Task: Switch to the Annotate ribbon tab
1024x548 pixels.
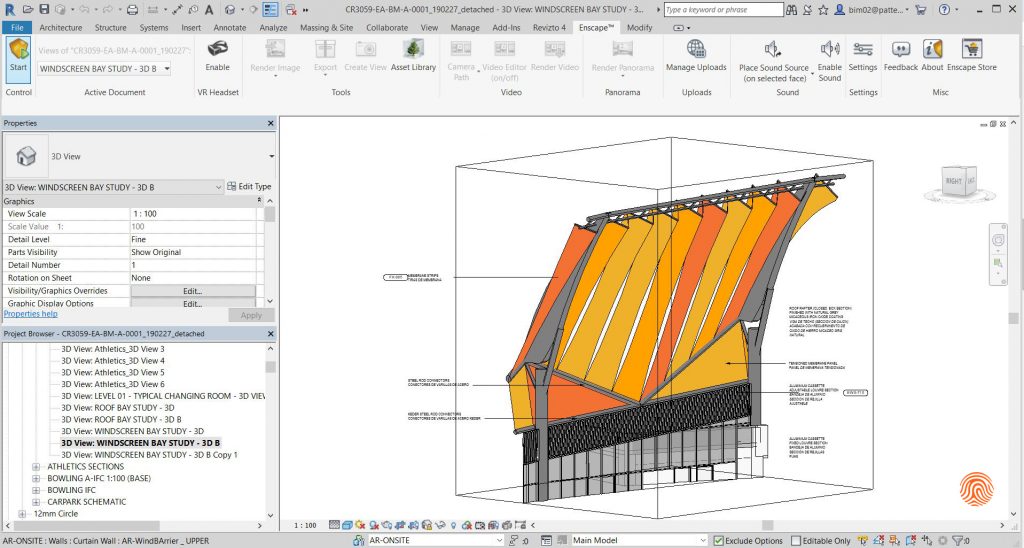Action: coord(230,27)
